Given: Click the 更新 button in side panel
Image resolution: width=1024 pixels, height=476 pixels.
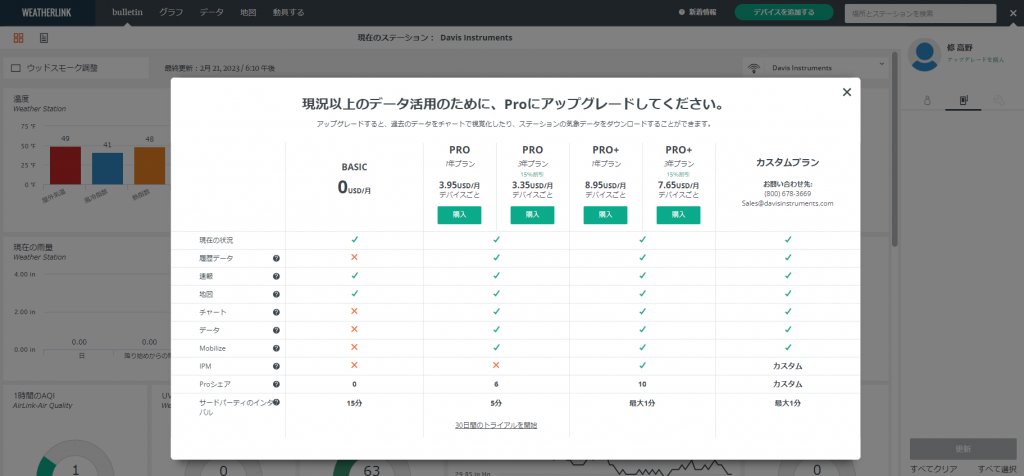Looking at the screenshot, I should coord(963,449).
